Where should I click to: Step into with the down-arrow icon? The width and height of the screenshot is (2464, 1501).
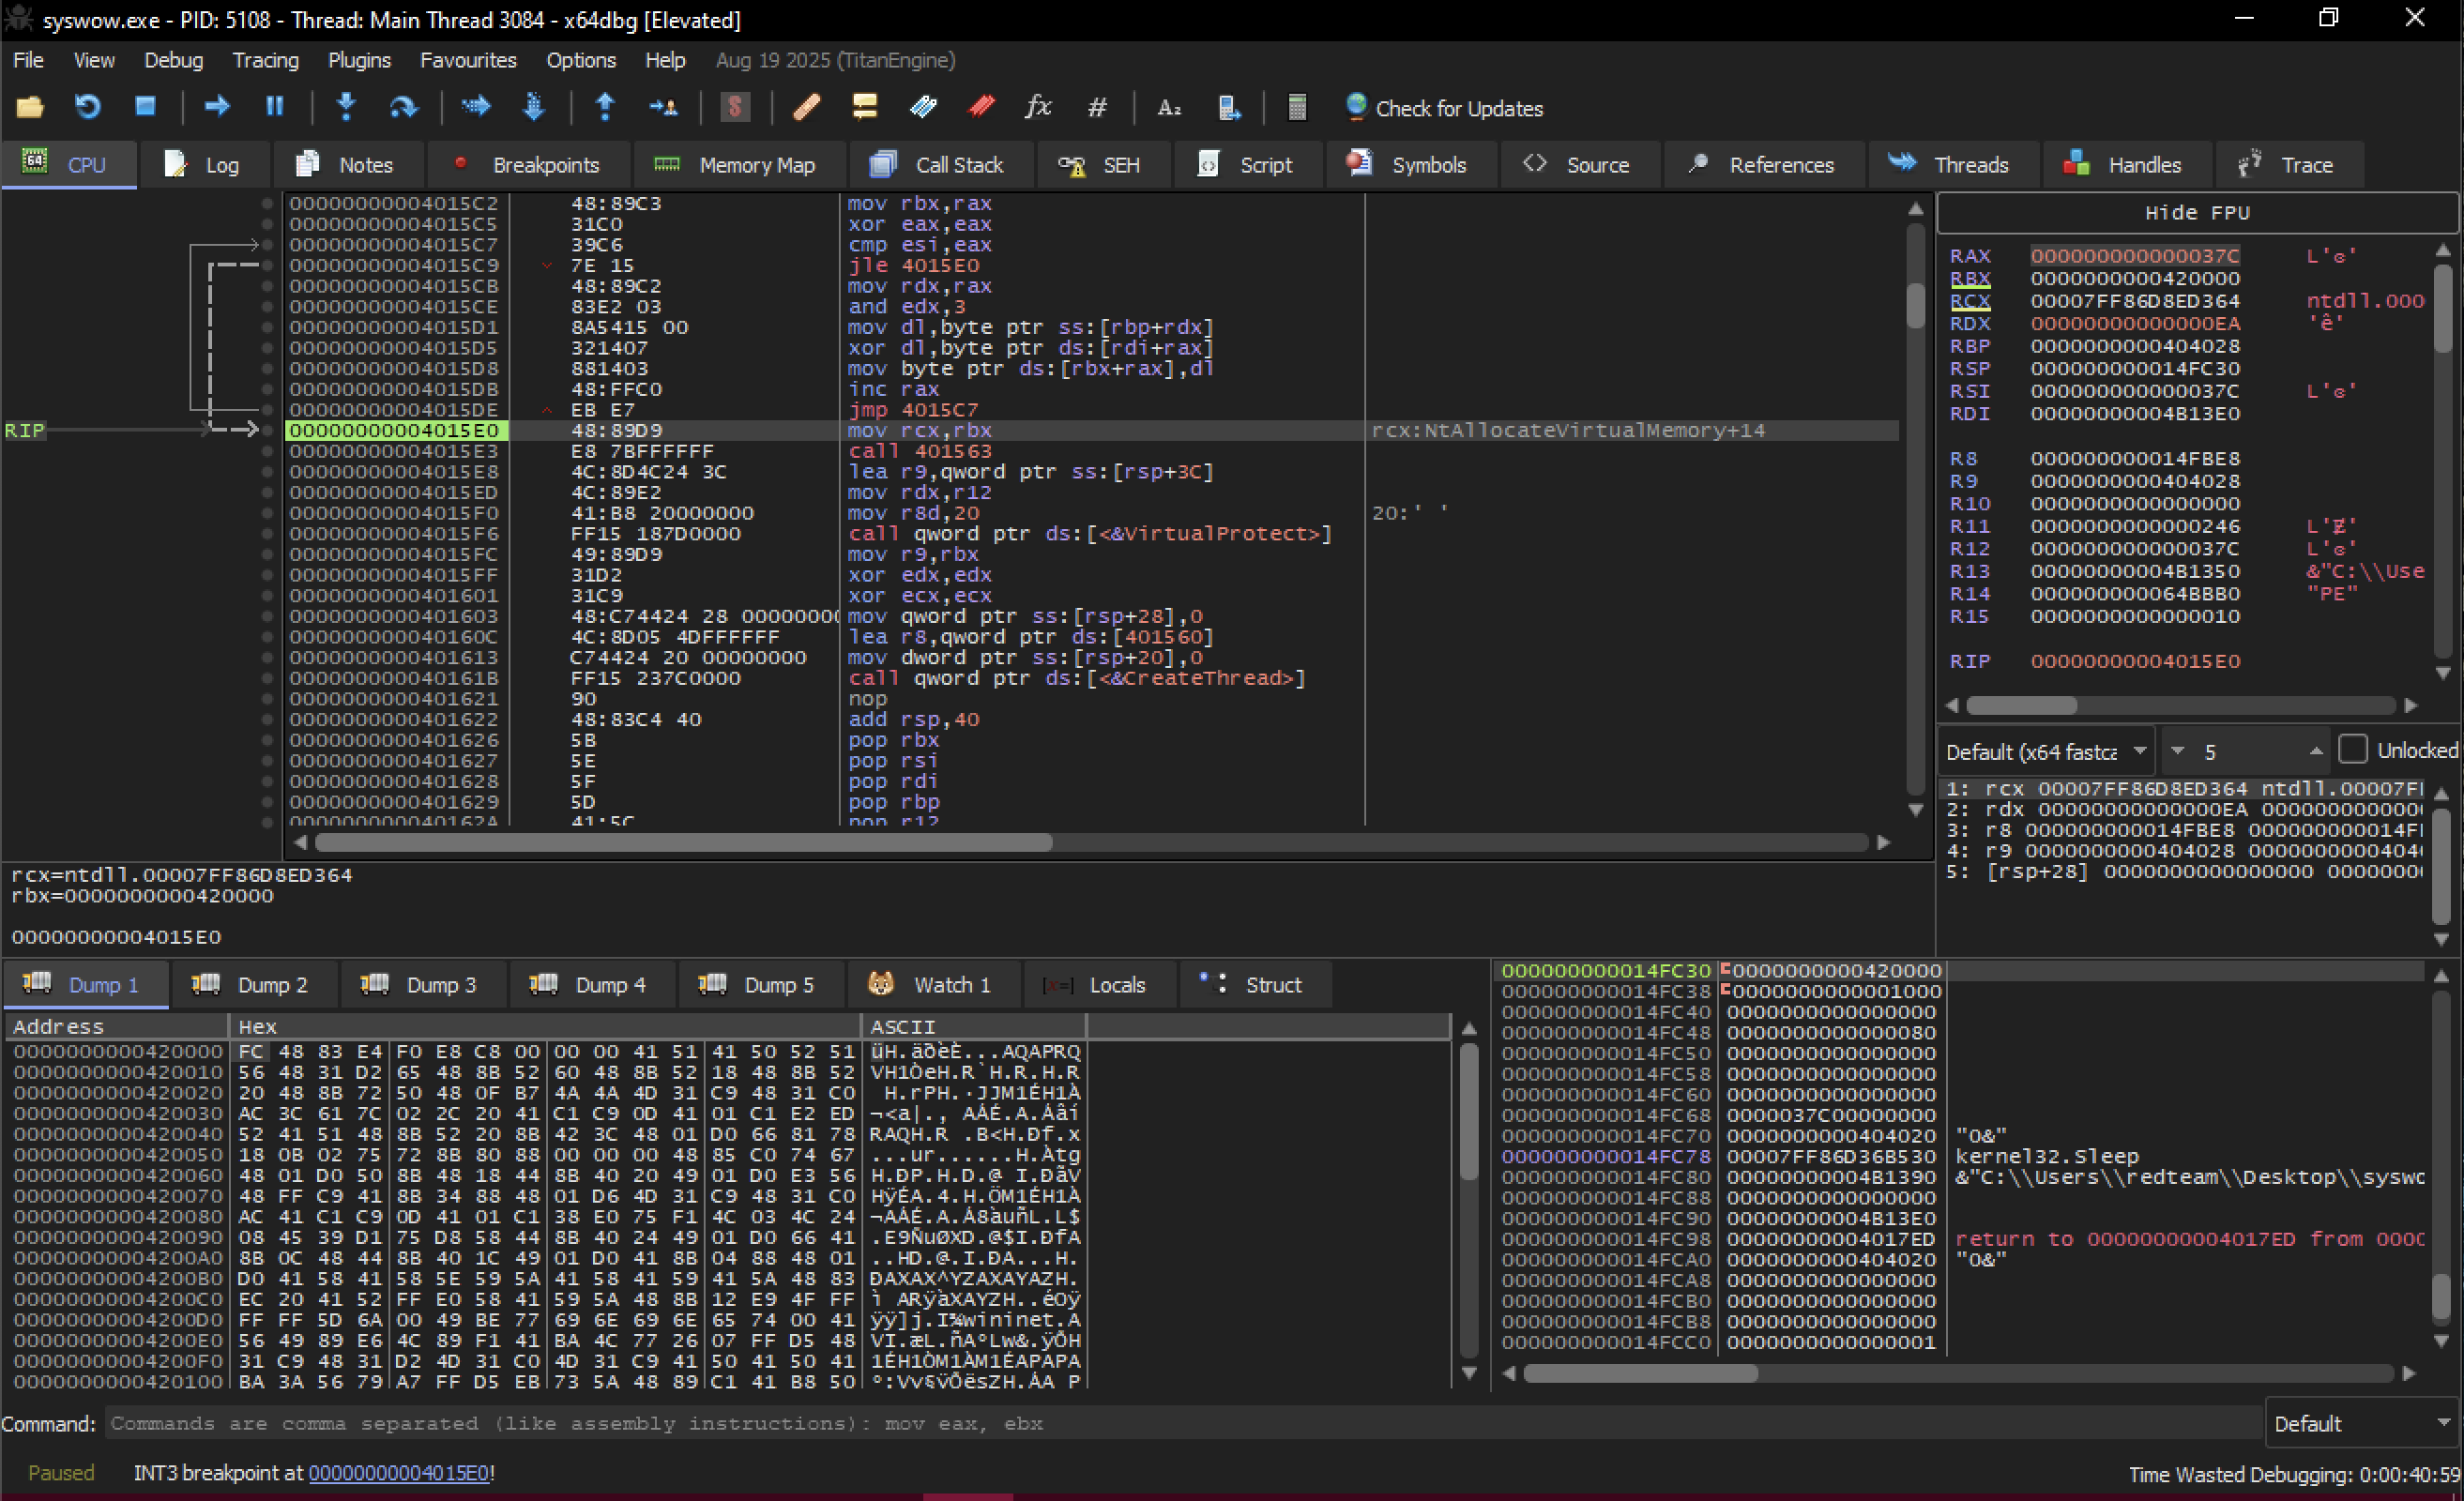[x=346, y=107]
